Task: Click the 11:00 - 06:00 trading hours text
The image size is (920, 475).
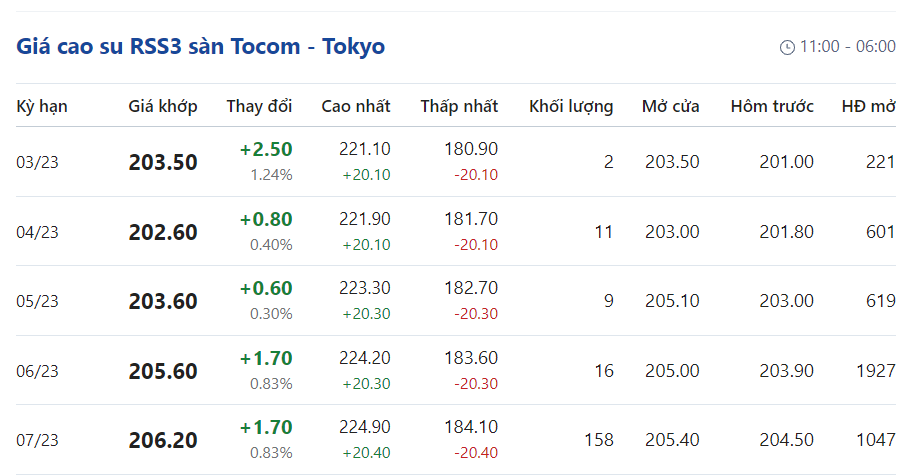Action: pos(847,47)
